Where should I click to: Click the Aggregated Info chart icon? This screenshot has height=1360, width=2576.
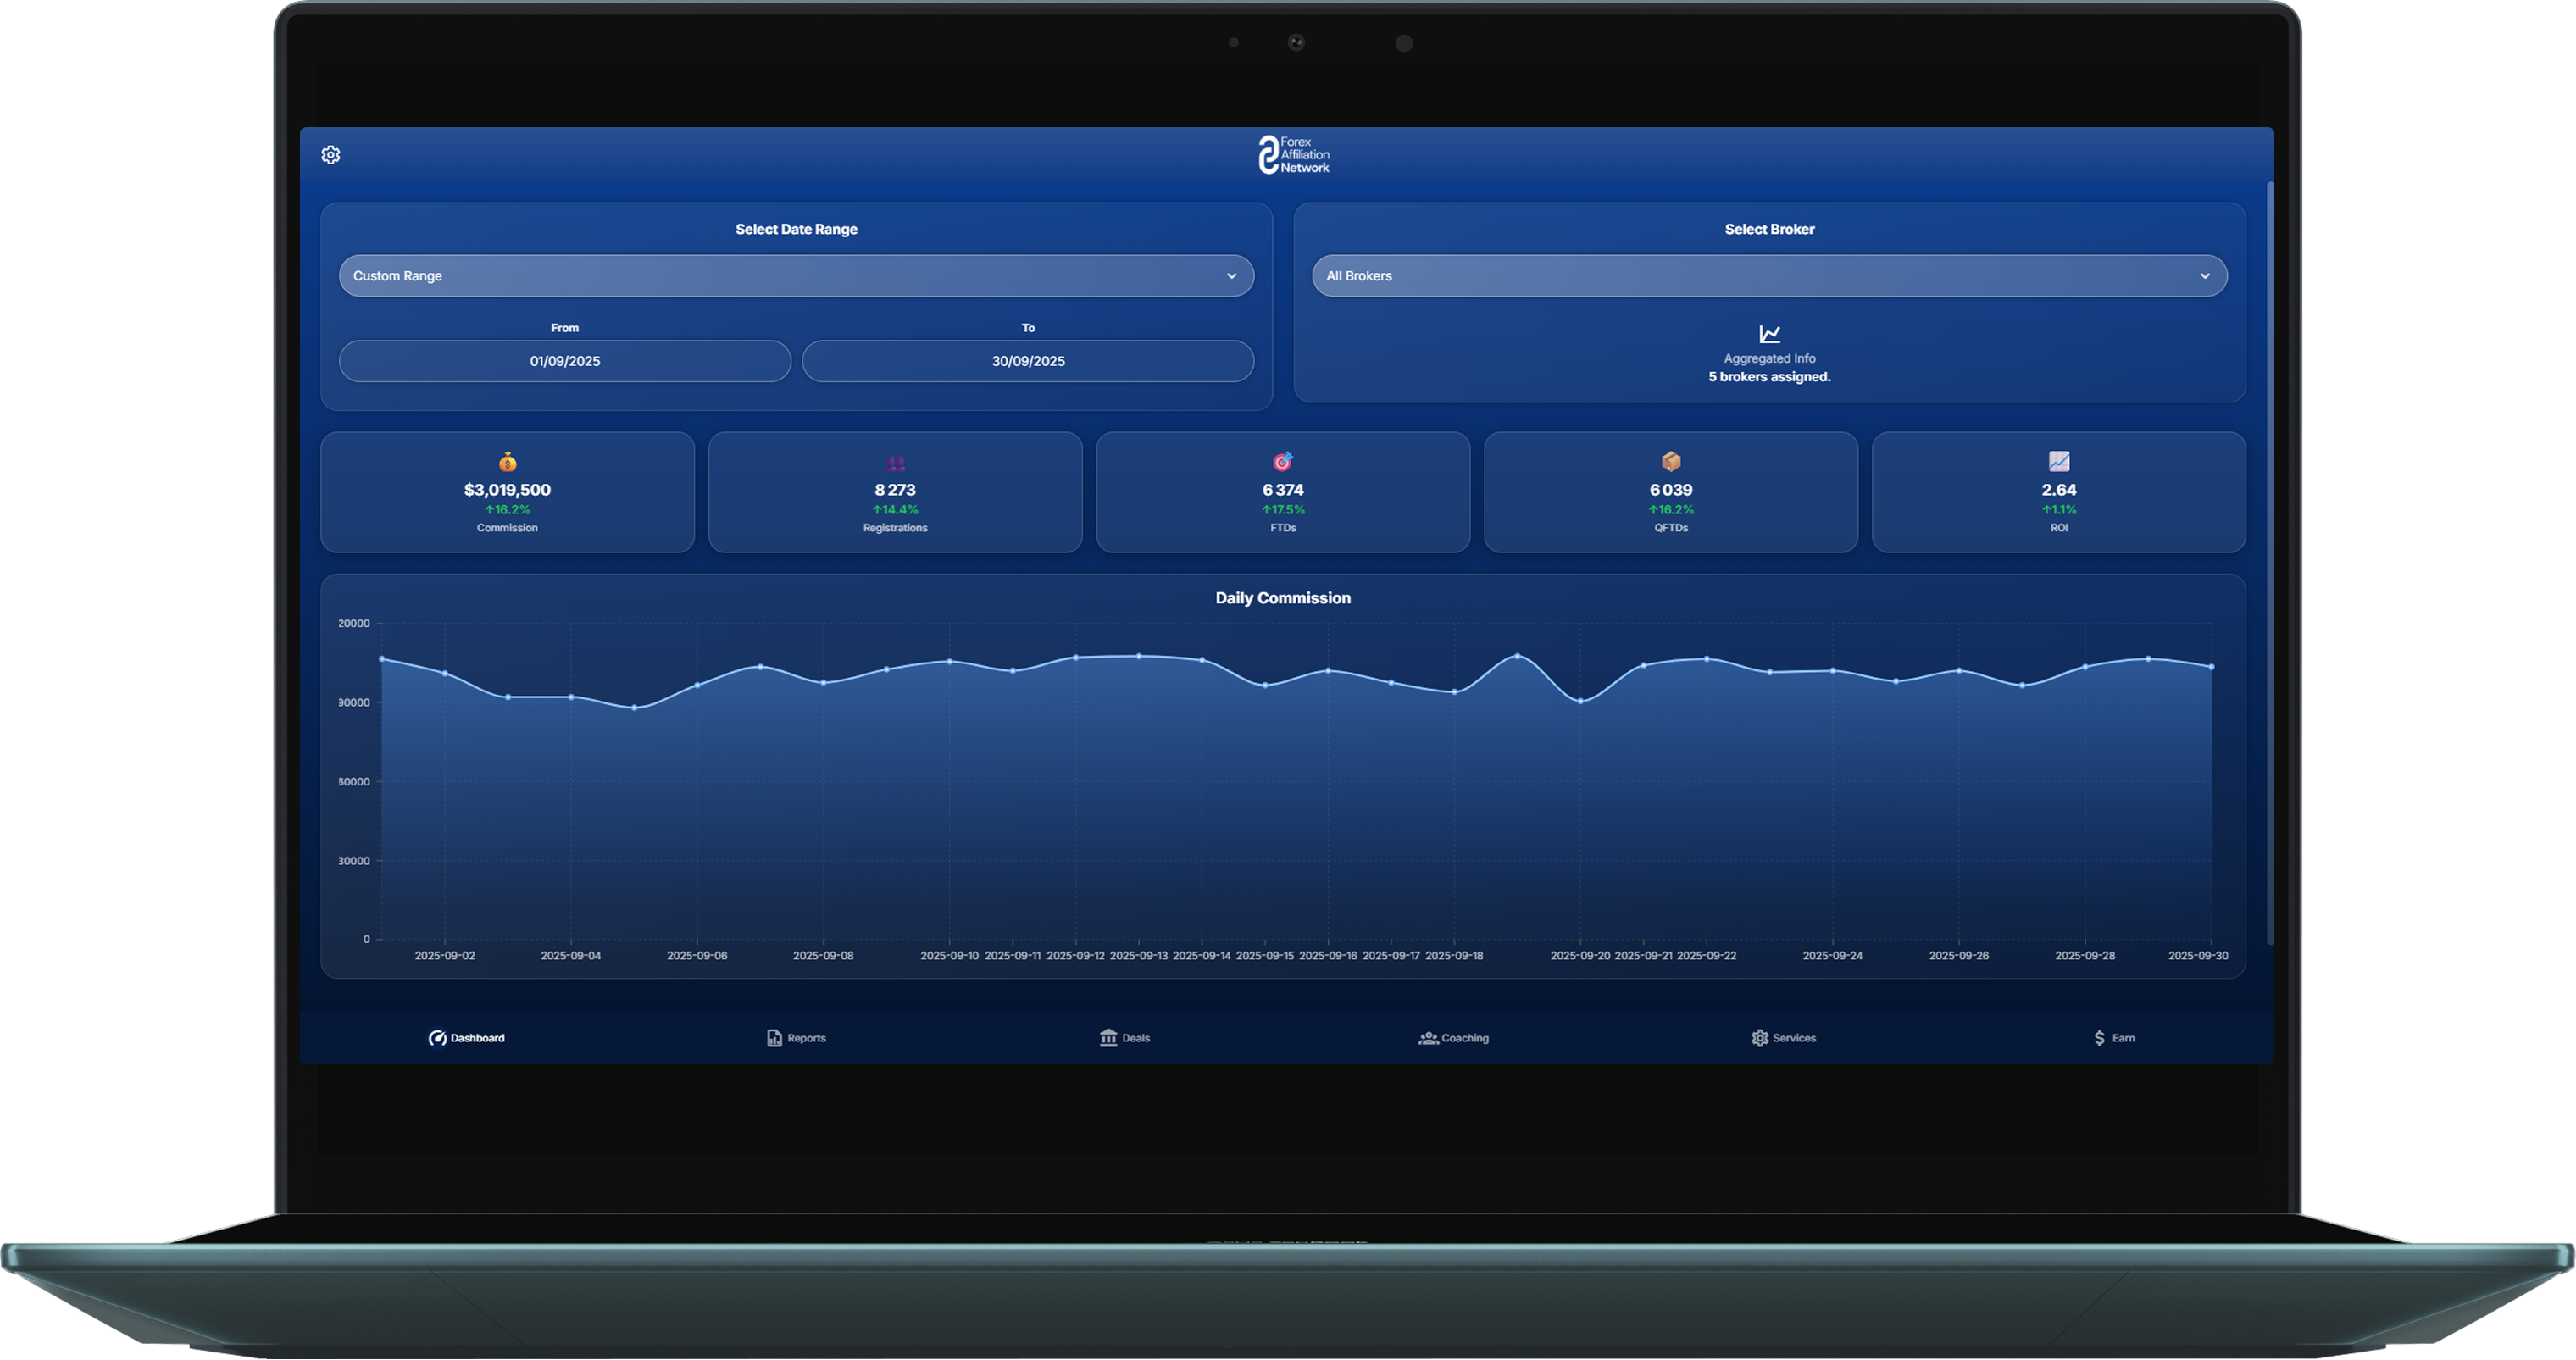(1769, 334)
